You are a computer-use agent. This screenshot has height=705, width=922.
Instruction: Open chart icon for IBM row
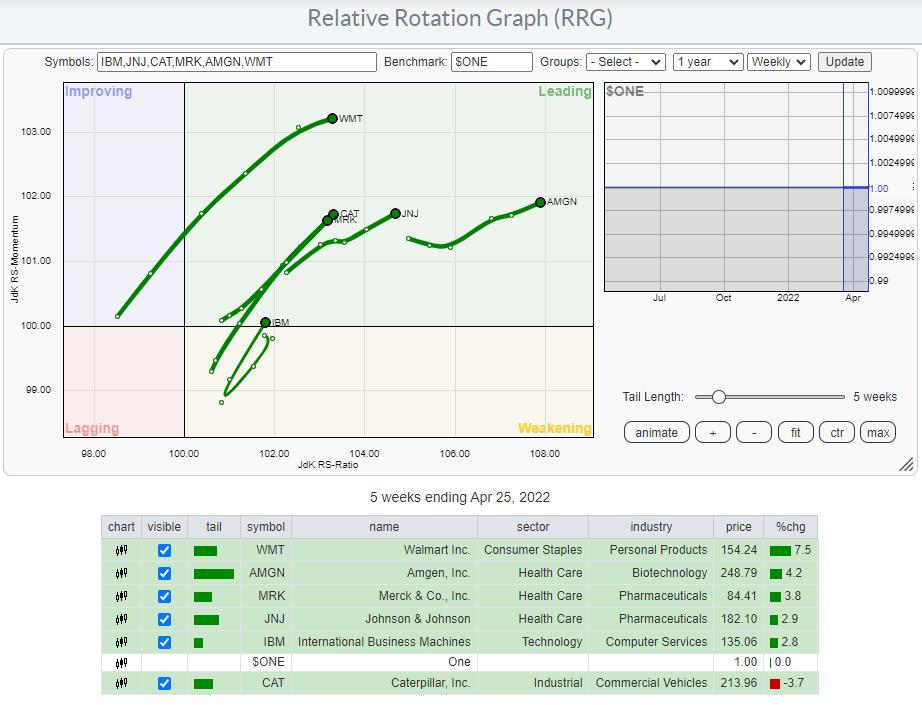121,642
